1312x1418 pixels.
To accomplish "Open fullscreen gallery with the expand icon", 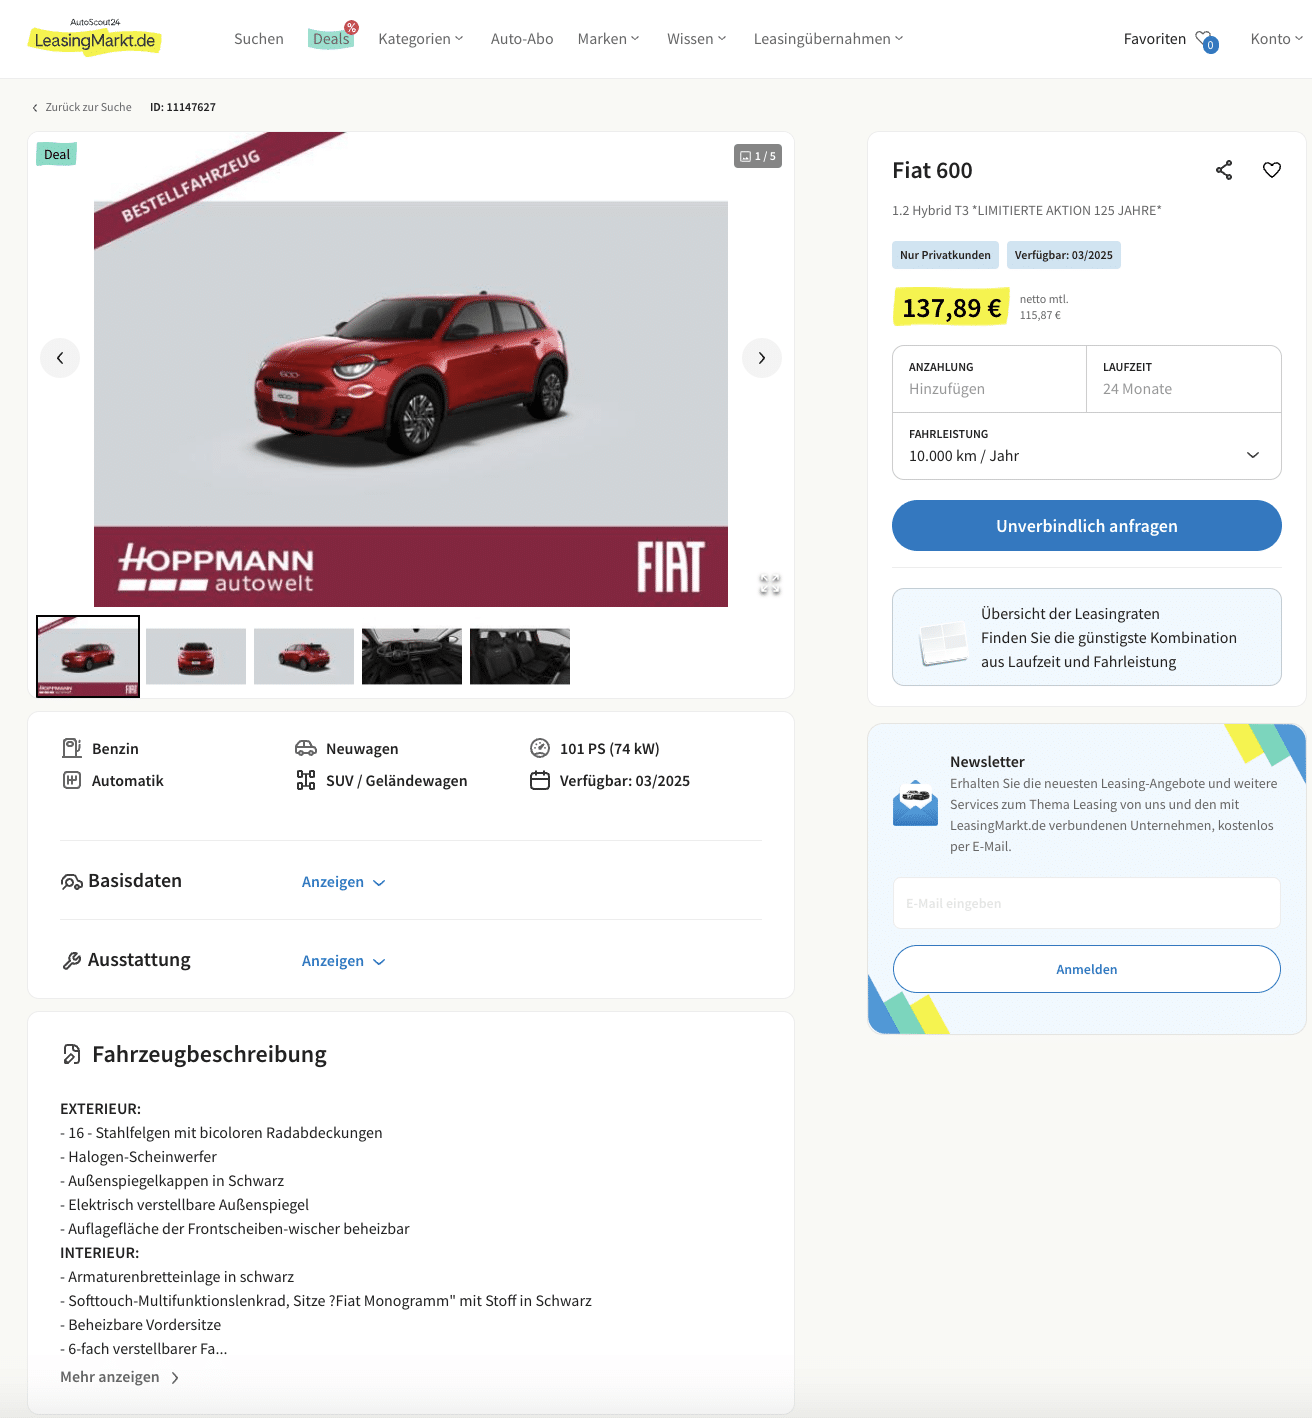I will 769,585.
